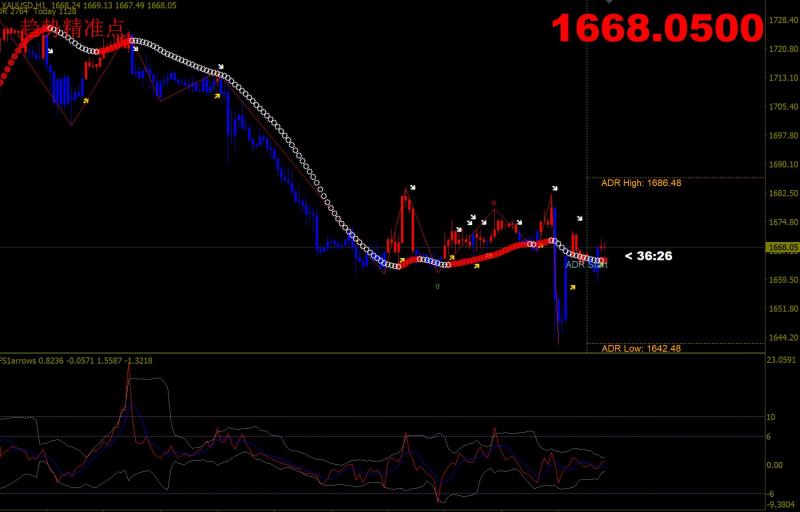Click the white arrow where the steep downtrend starts

[221, 67]
